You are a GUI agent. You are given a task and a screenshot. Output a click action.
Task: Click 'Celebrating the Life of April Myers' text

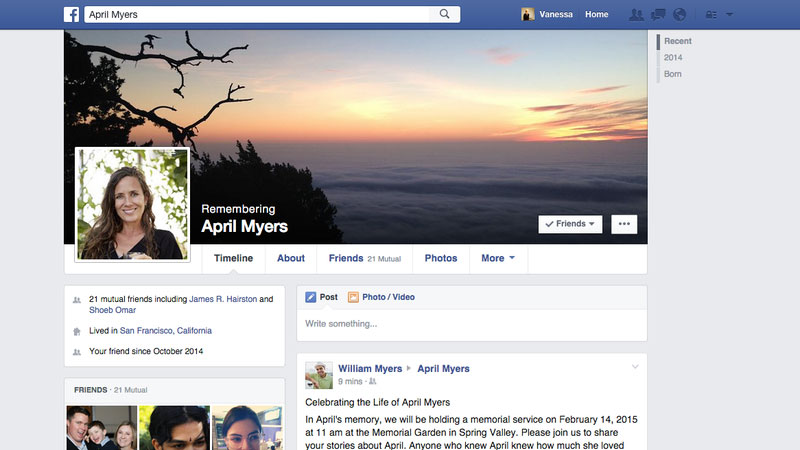(378, 402)
